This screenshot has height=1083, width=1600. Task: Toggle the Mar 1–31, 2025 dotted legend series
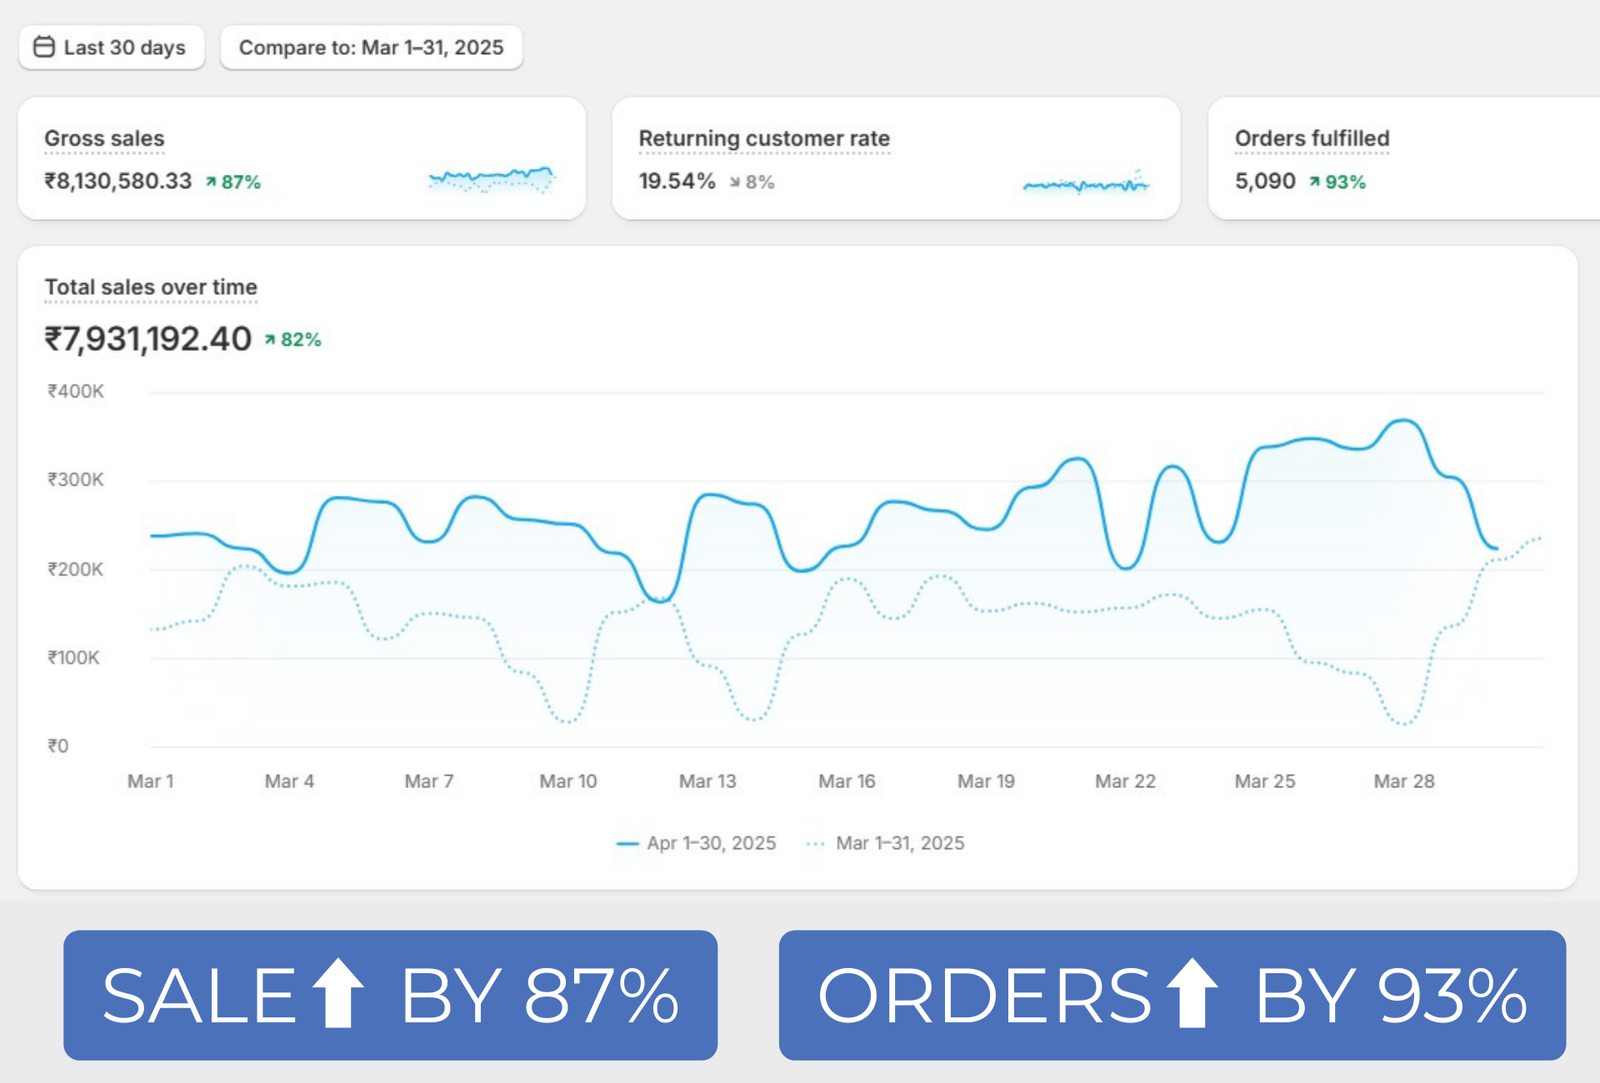(886, 843)
